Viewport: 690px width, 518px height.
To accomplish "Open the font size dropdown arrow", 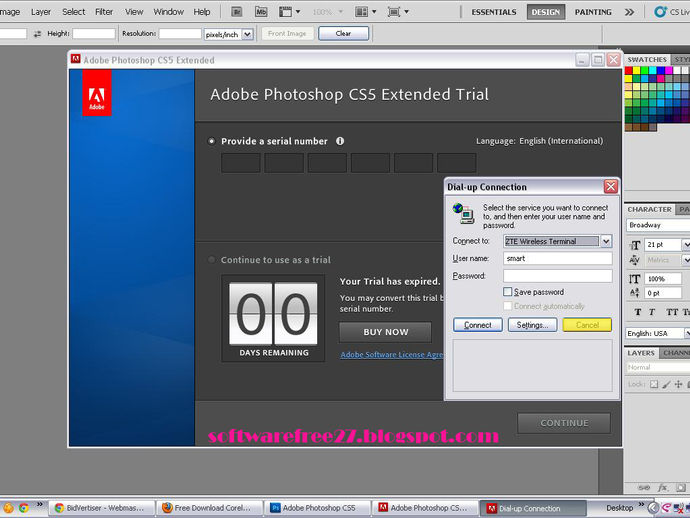I will coord(686,245).
